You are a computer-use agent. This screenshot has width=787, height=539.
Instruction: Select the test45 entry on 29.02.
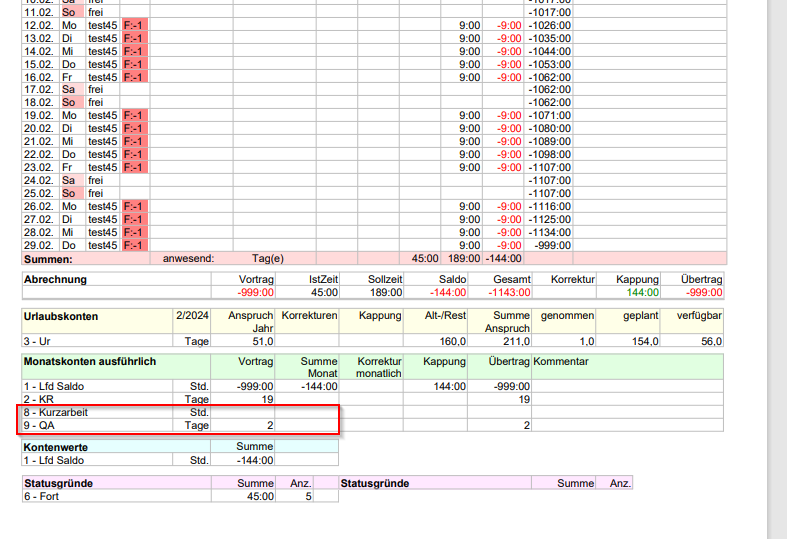tap(103, 245)
